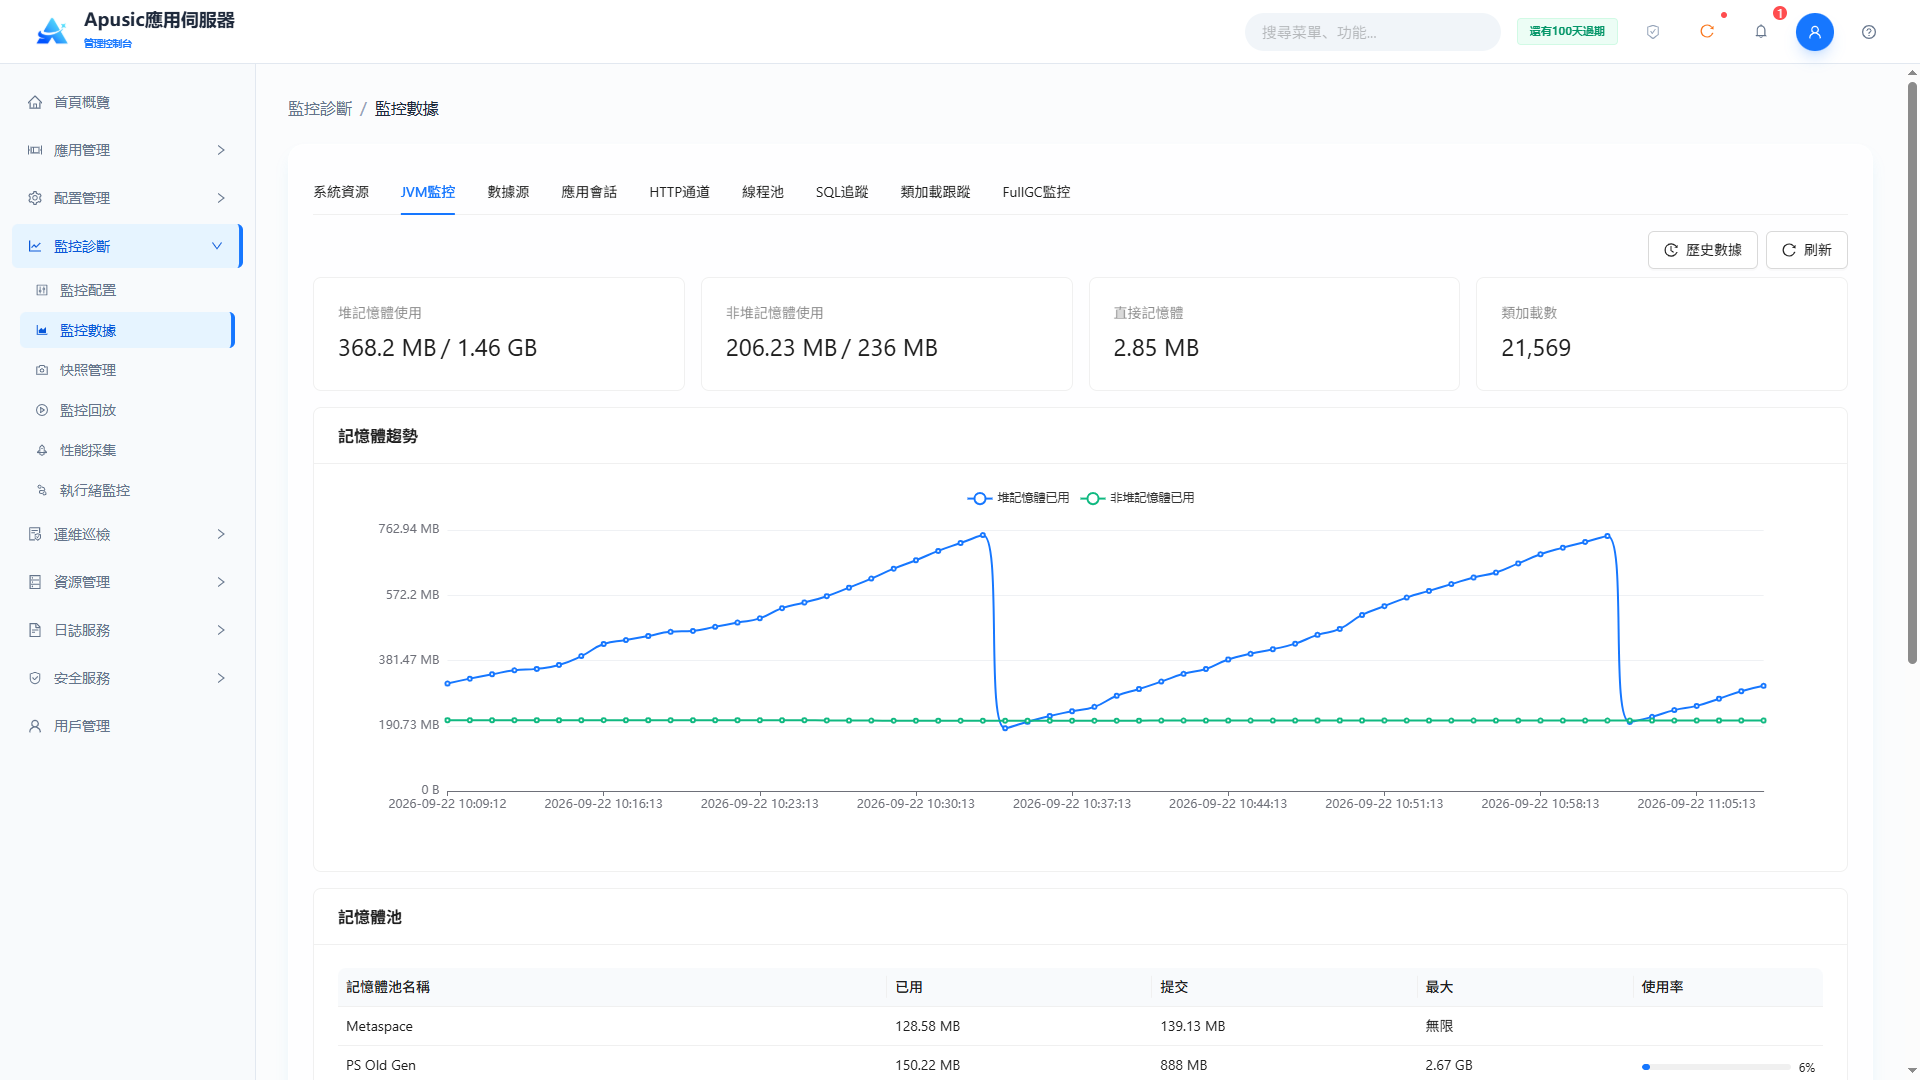The height and width of the screenshot is (1080, 1920).
Task: Click the 監控配置 submenu icon
Action: [x=42, y=290]
